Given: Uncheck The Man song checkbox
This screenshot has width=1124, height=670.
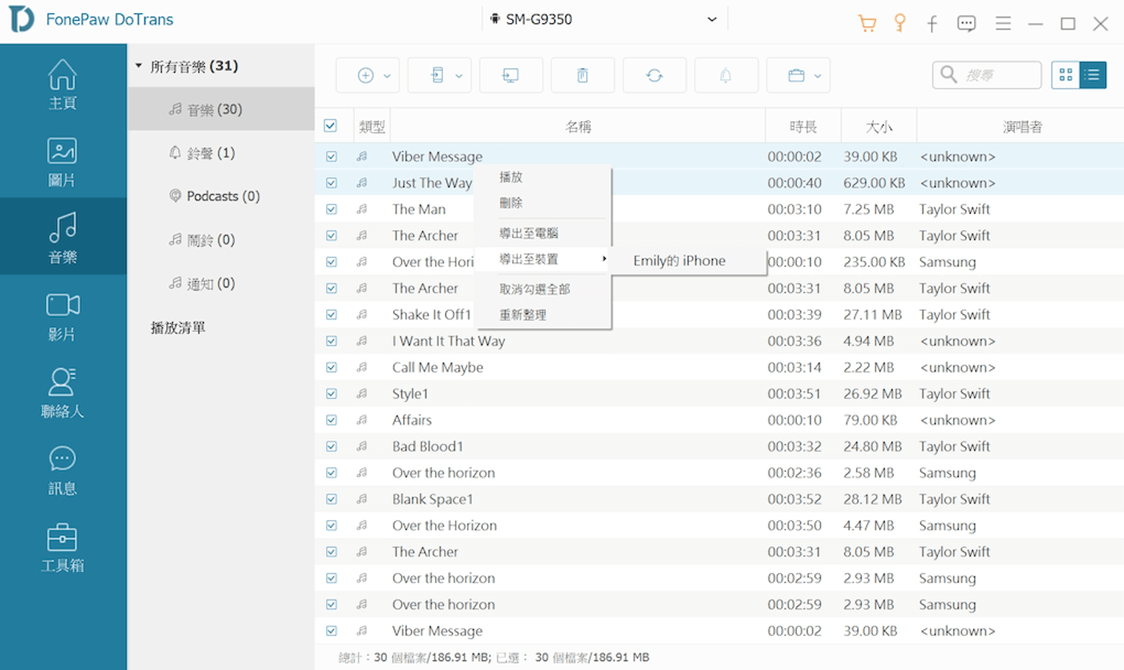Looking at the screenshot, I should click(331, 209).
